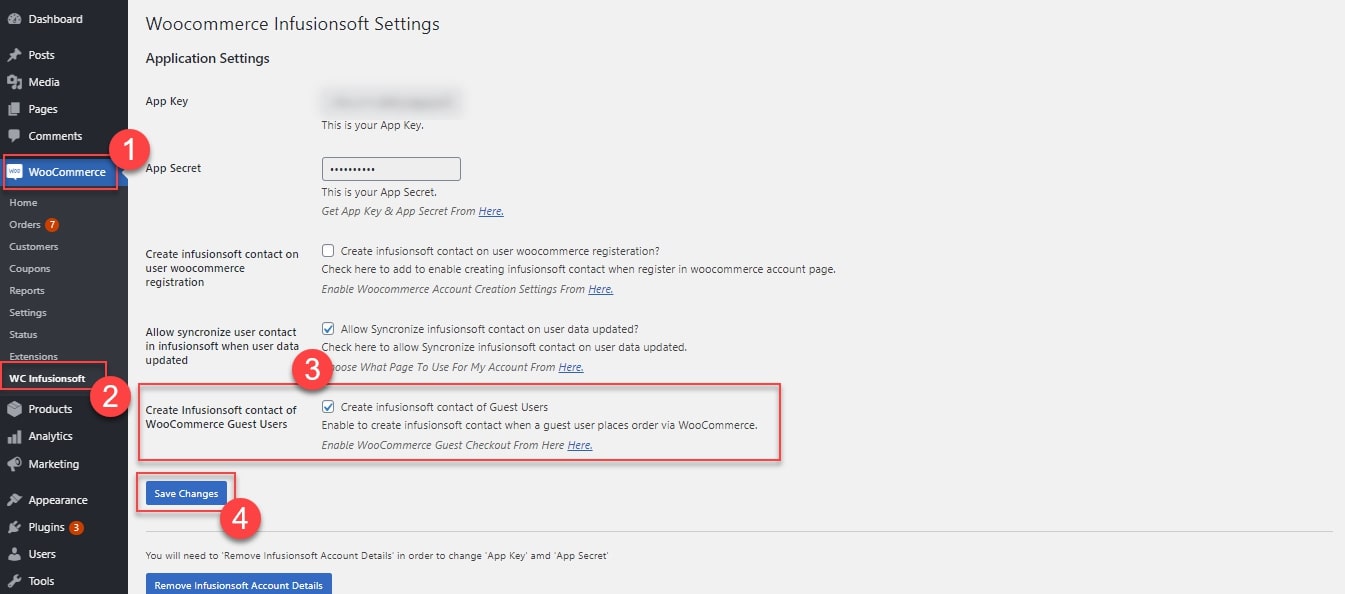Click the Application Settings subheading
The image size is (1345, 594).
tap(208, 58)
